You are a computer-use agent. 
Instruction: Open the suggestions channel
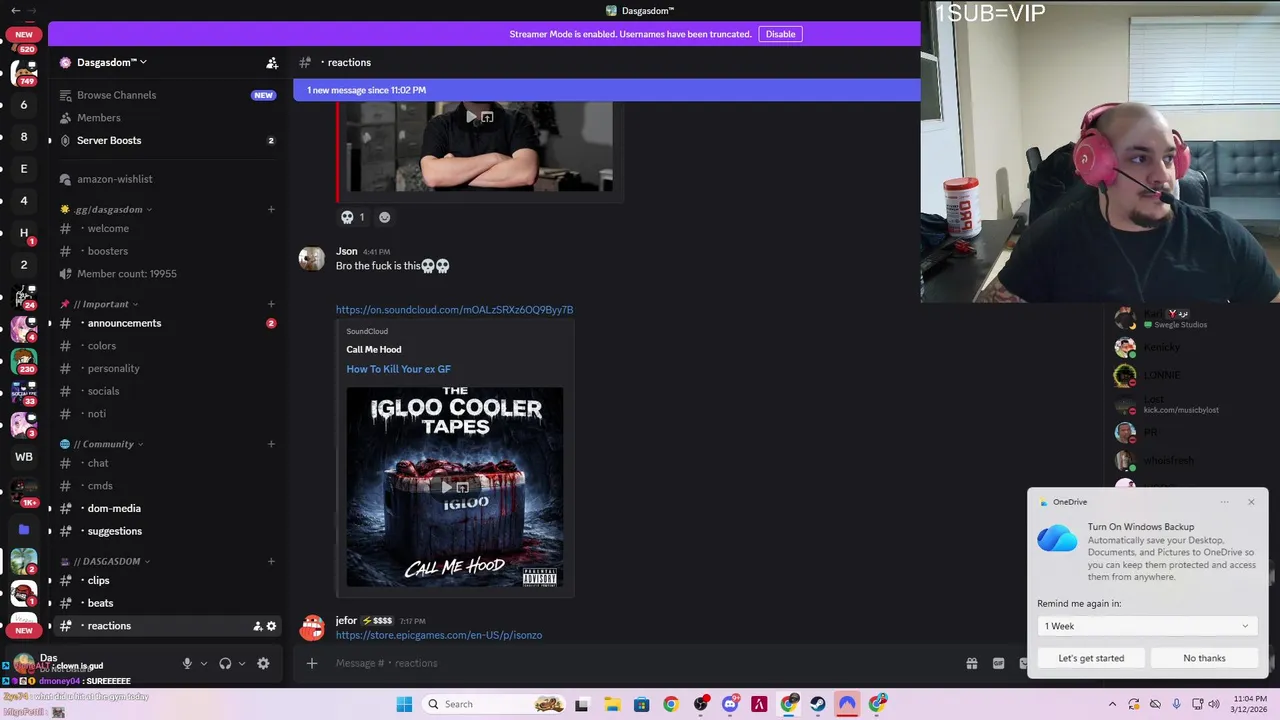click(166, 531)
